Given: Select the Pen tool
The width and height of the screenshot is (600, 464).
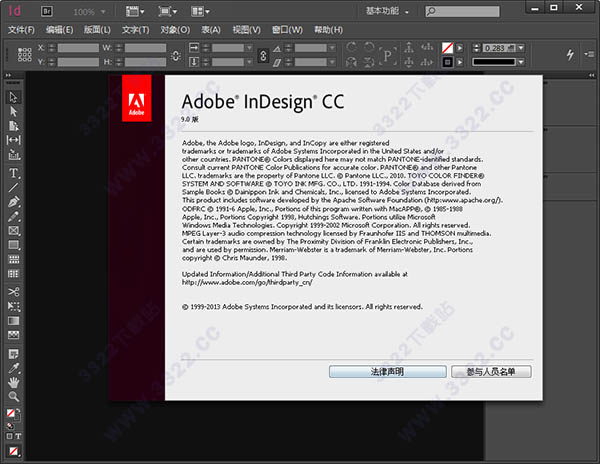Looking at the screenshot, I should pos(13,202).
